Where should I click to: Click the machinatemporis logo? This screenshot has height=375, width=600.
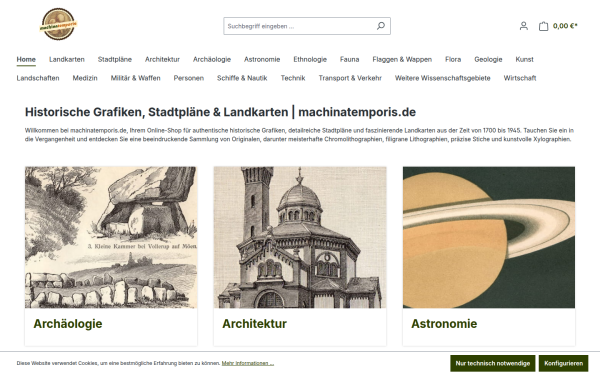pyautogui.click(x=58, y=24)
